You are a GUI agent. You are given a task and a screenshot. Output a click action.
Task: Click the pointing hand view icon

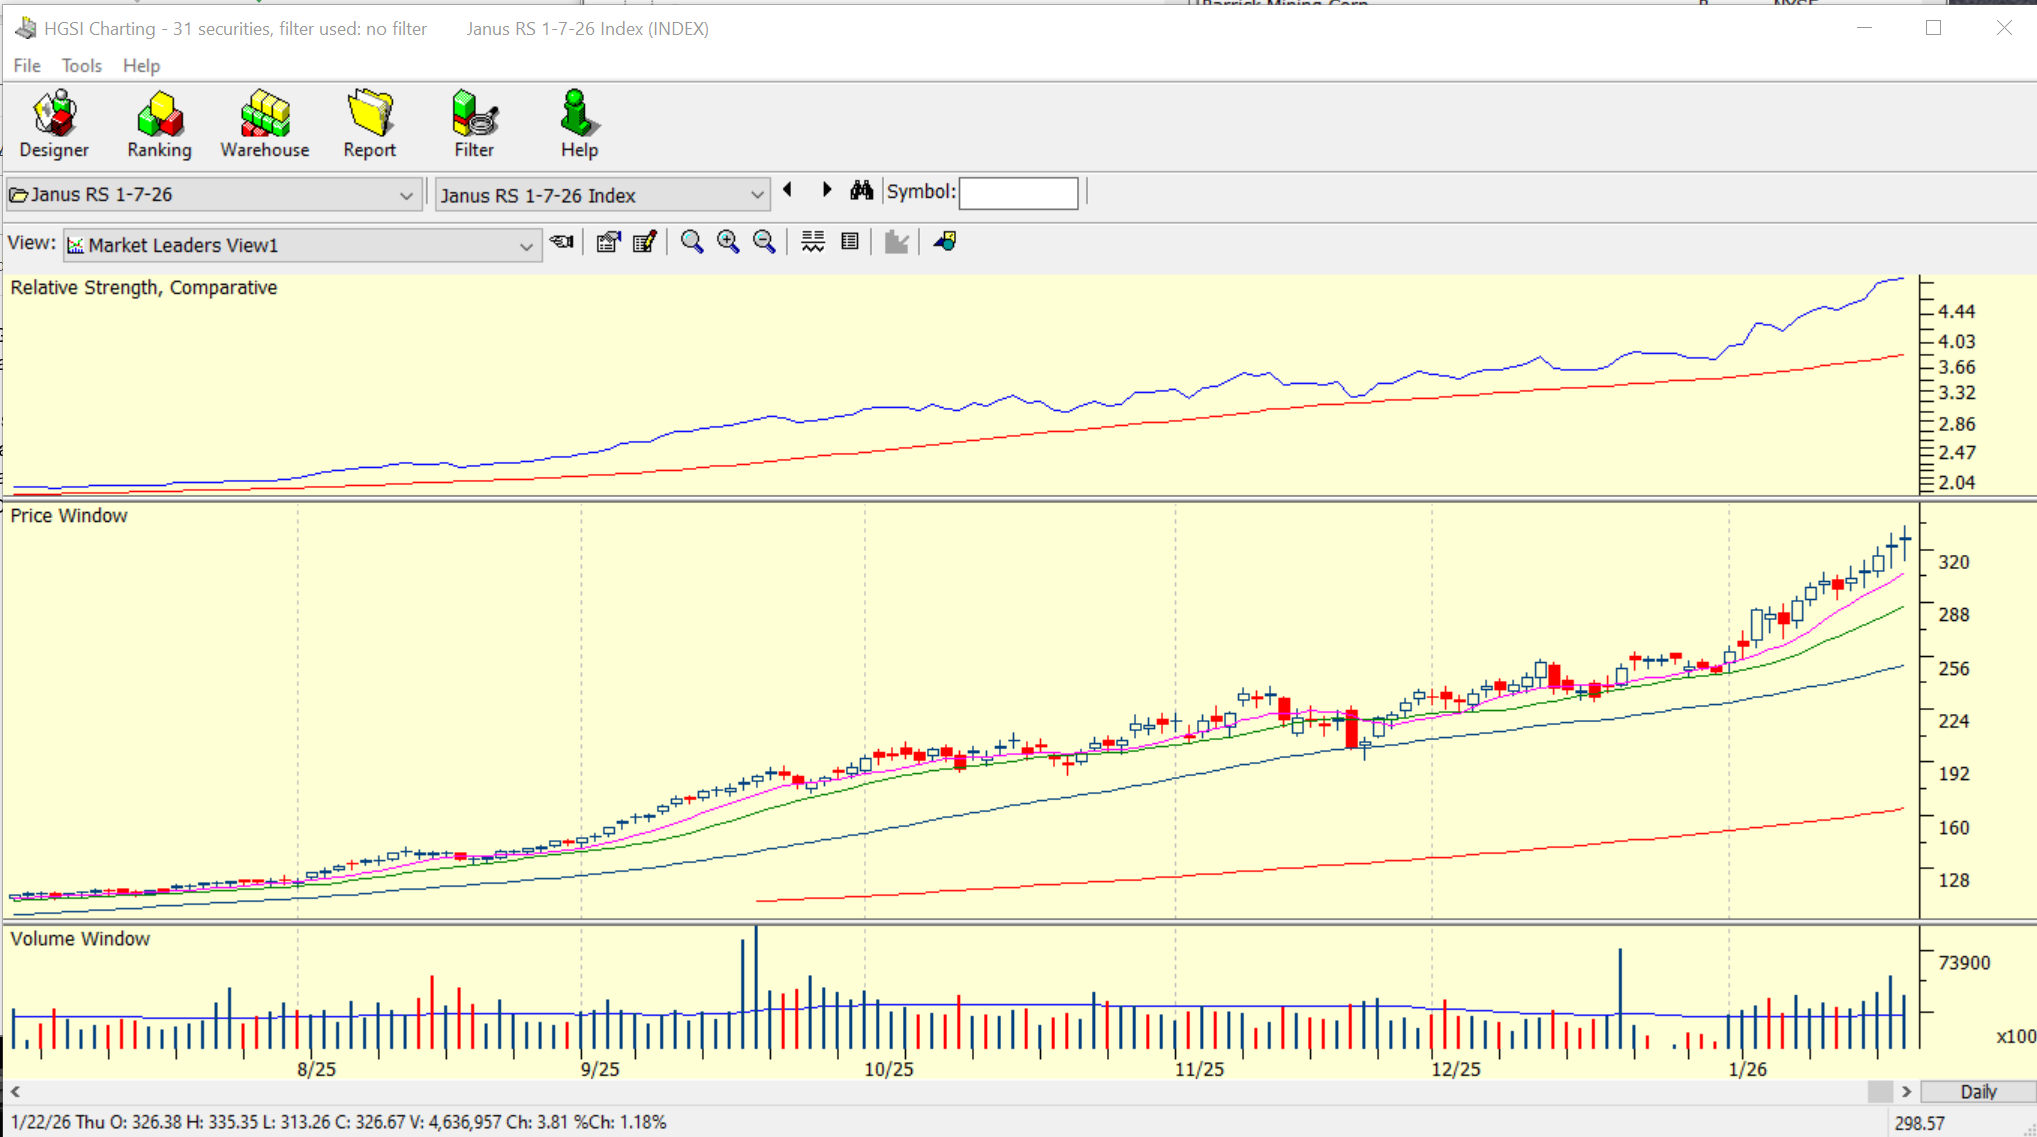pyautogui.click(x=562, y=242)
